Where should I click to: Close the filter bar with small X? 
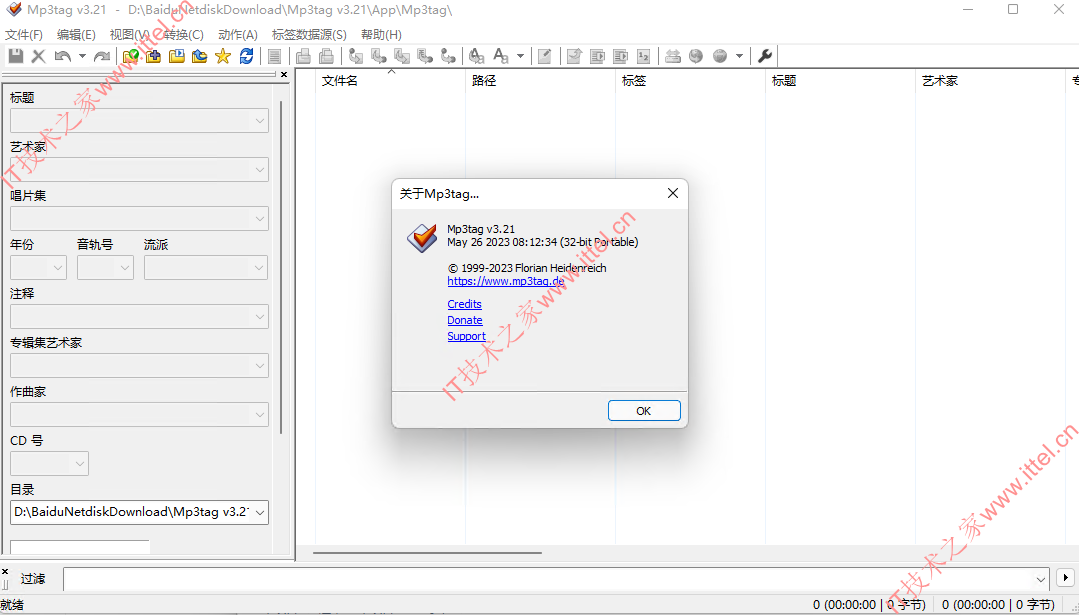pos(5,572)
